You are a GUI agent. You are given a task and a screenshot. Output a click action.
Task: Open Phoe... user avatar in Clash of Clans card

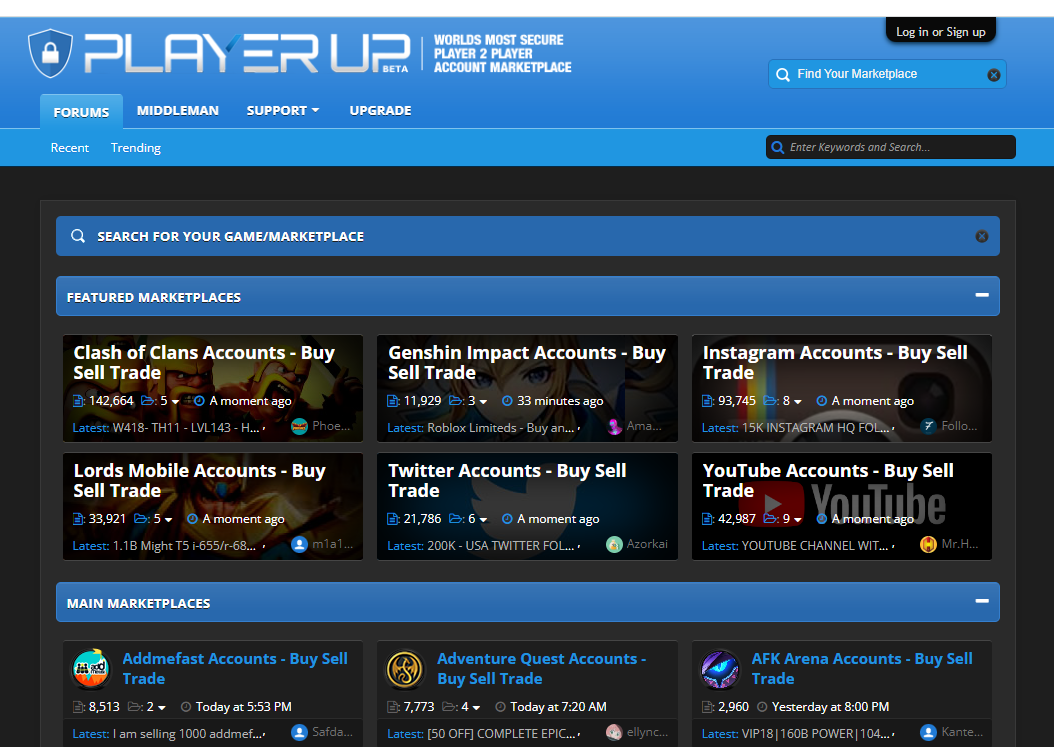tap(299, 426)
